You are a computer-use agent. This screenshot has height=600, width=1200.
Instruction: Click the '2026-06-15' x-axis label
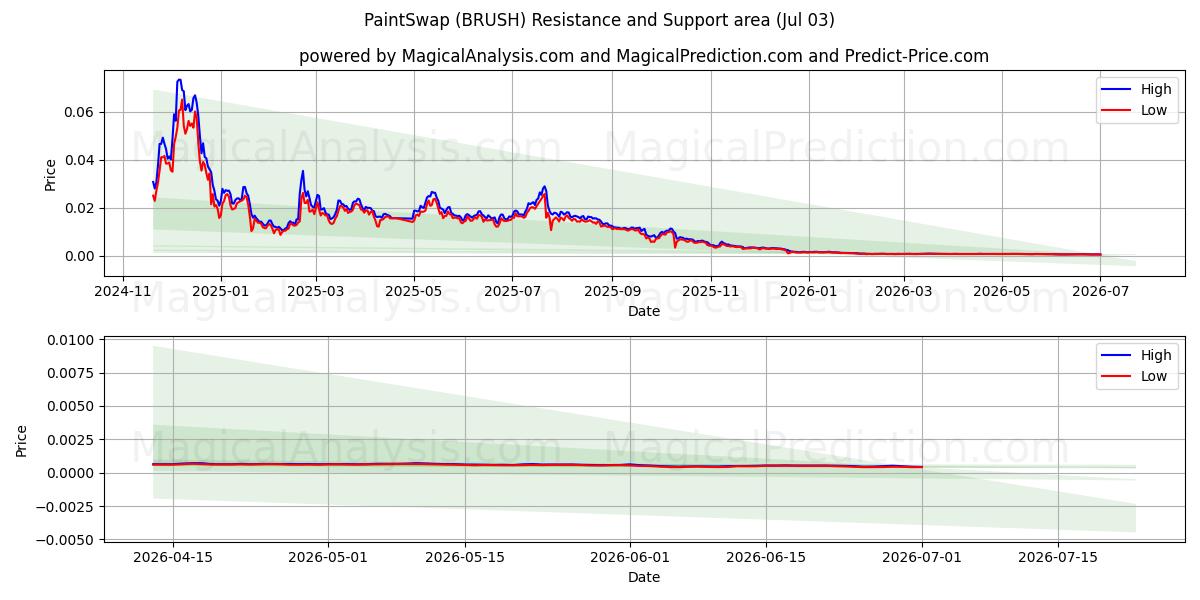click(767, 557)
